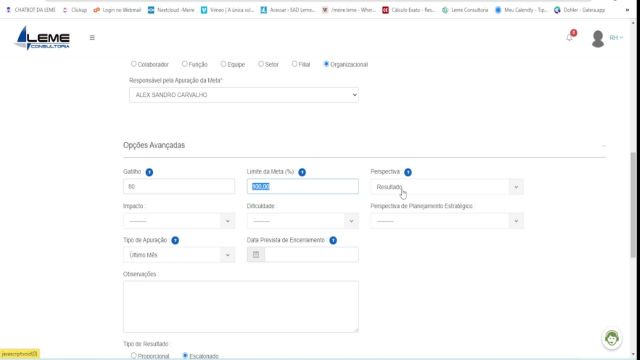This screenshot has height=360, width=640.
Task: Open the CHATBOT DA LEME bookmark
Action: pyautogui.click(x=31, y=10)
